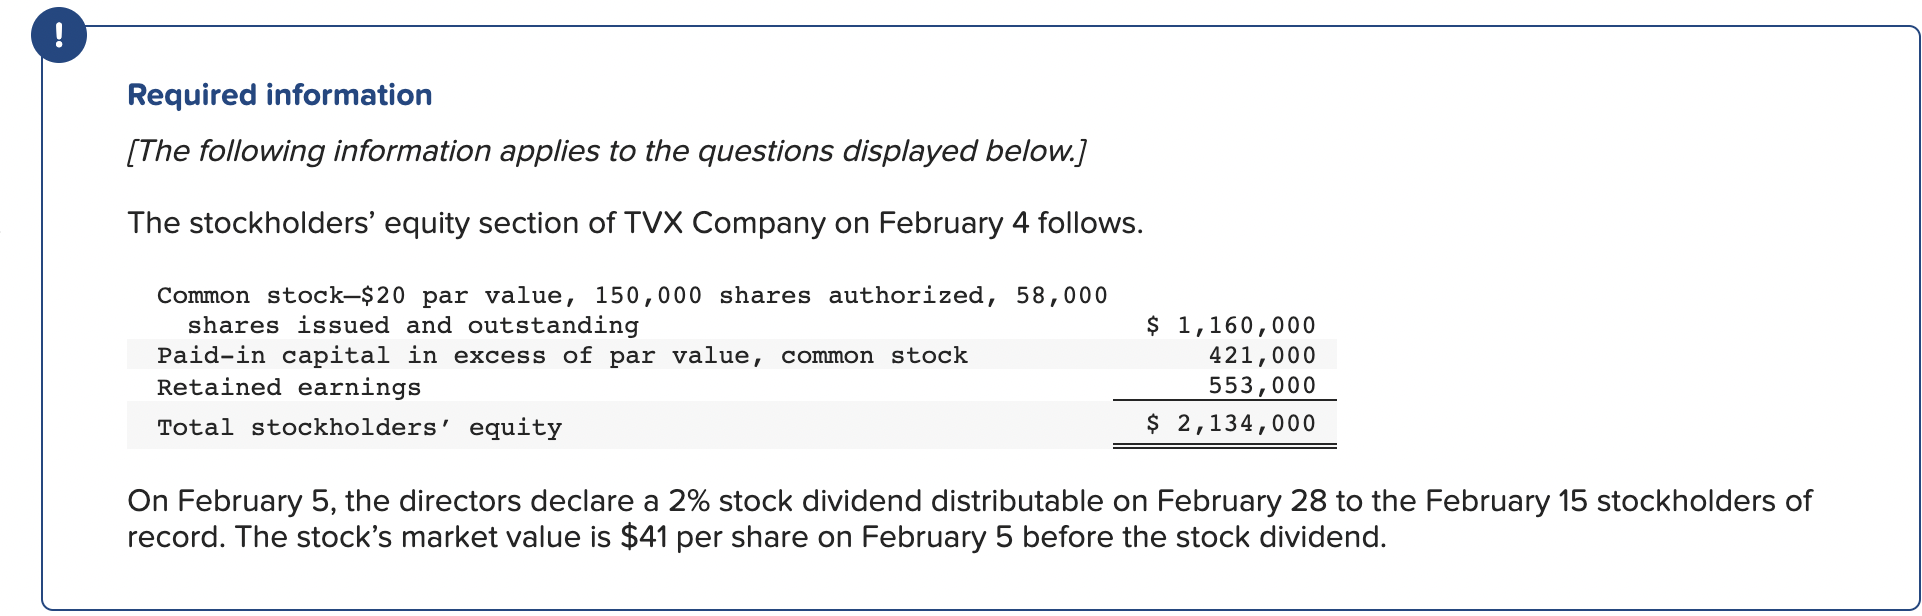Image resolution: width=1922 pixels, height=616 pixels.
Task: Select the $ 1,160,000 common stock amount
Action: (x=1231, y=325)
